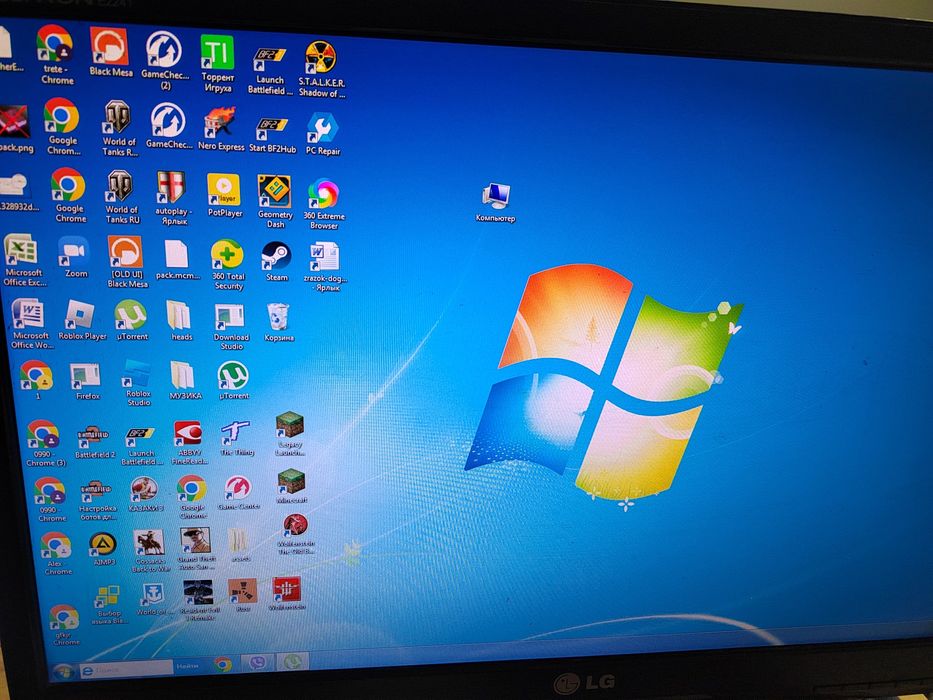Launch the Minecraft shortcut
Image resolution: width=933 pixels, height=700 pixels.
292,486
